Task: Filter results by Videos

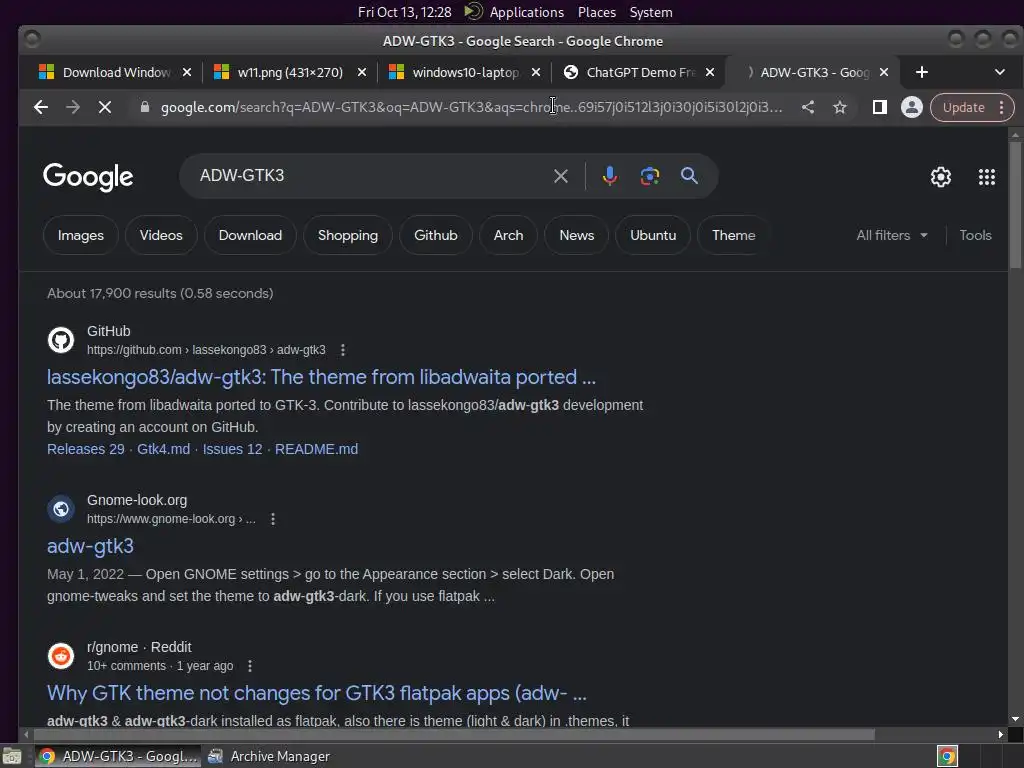Action: pos(161,235)
